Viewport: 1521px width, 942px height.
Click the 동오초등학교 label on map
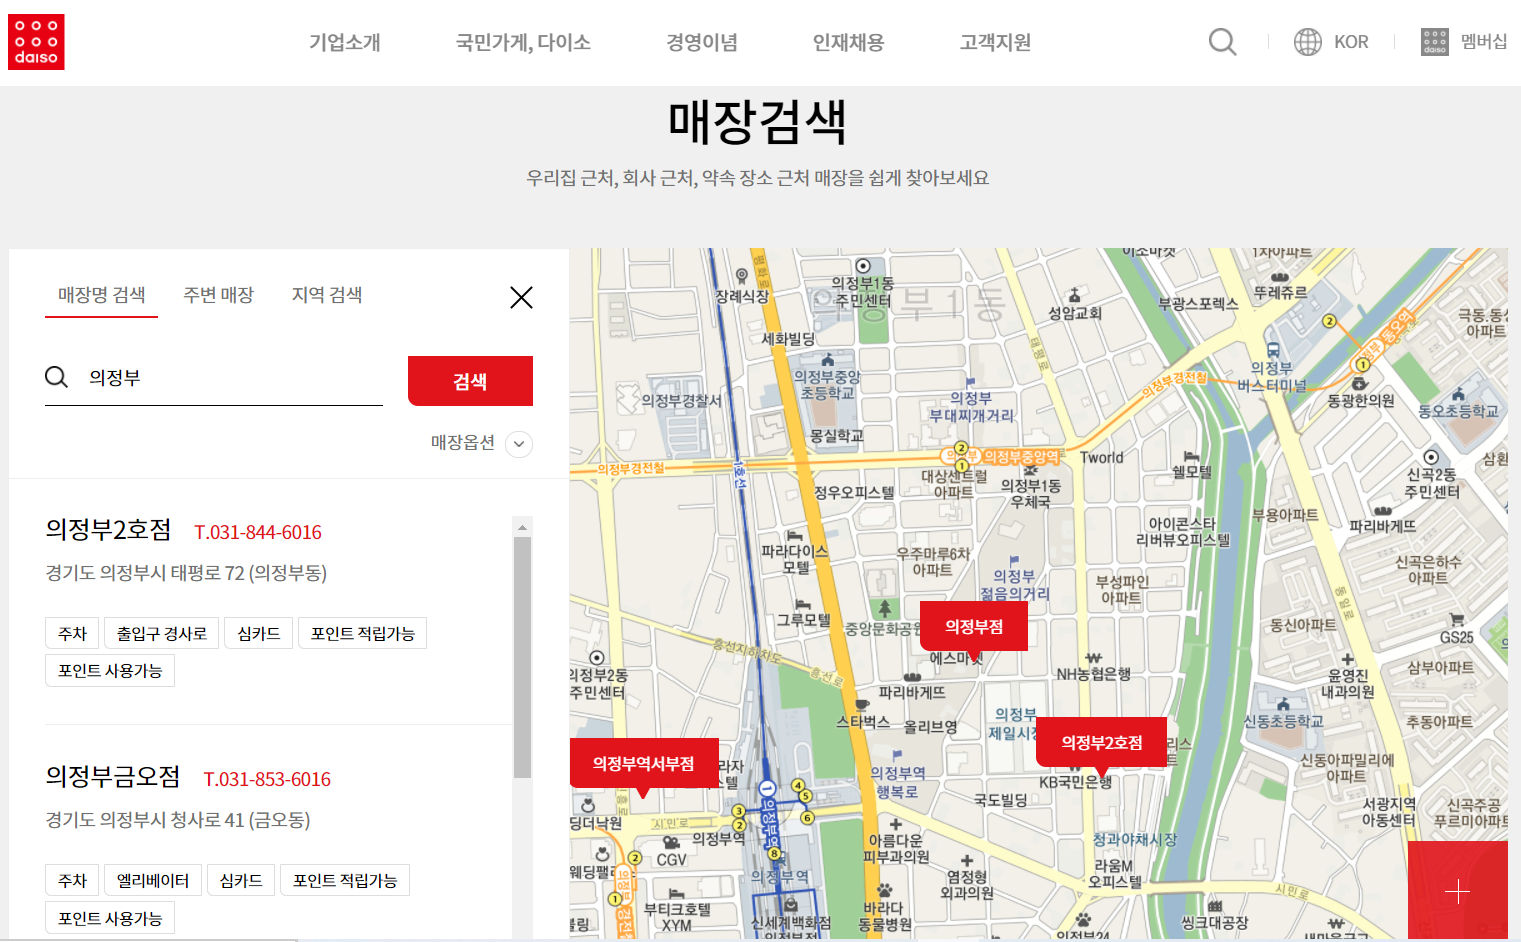[1459, 411]
